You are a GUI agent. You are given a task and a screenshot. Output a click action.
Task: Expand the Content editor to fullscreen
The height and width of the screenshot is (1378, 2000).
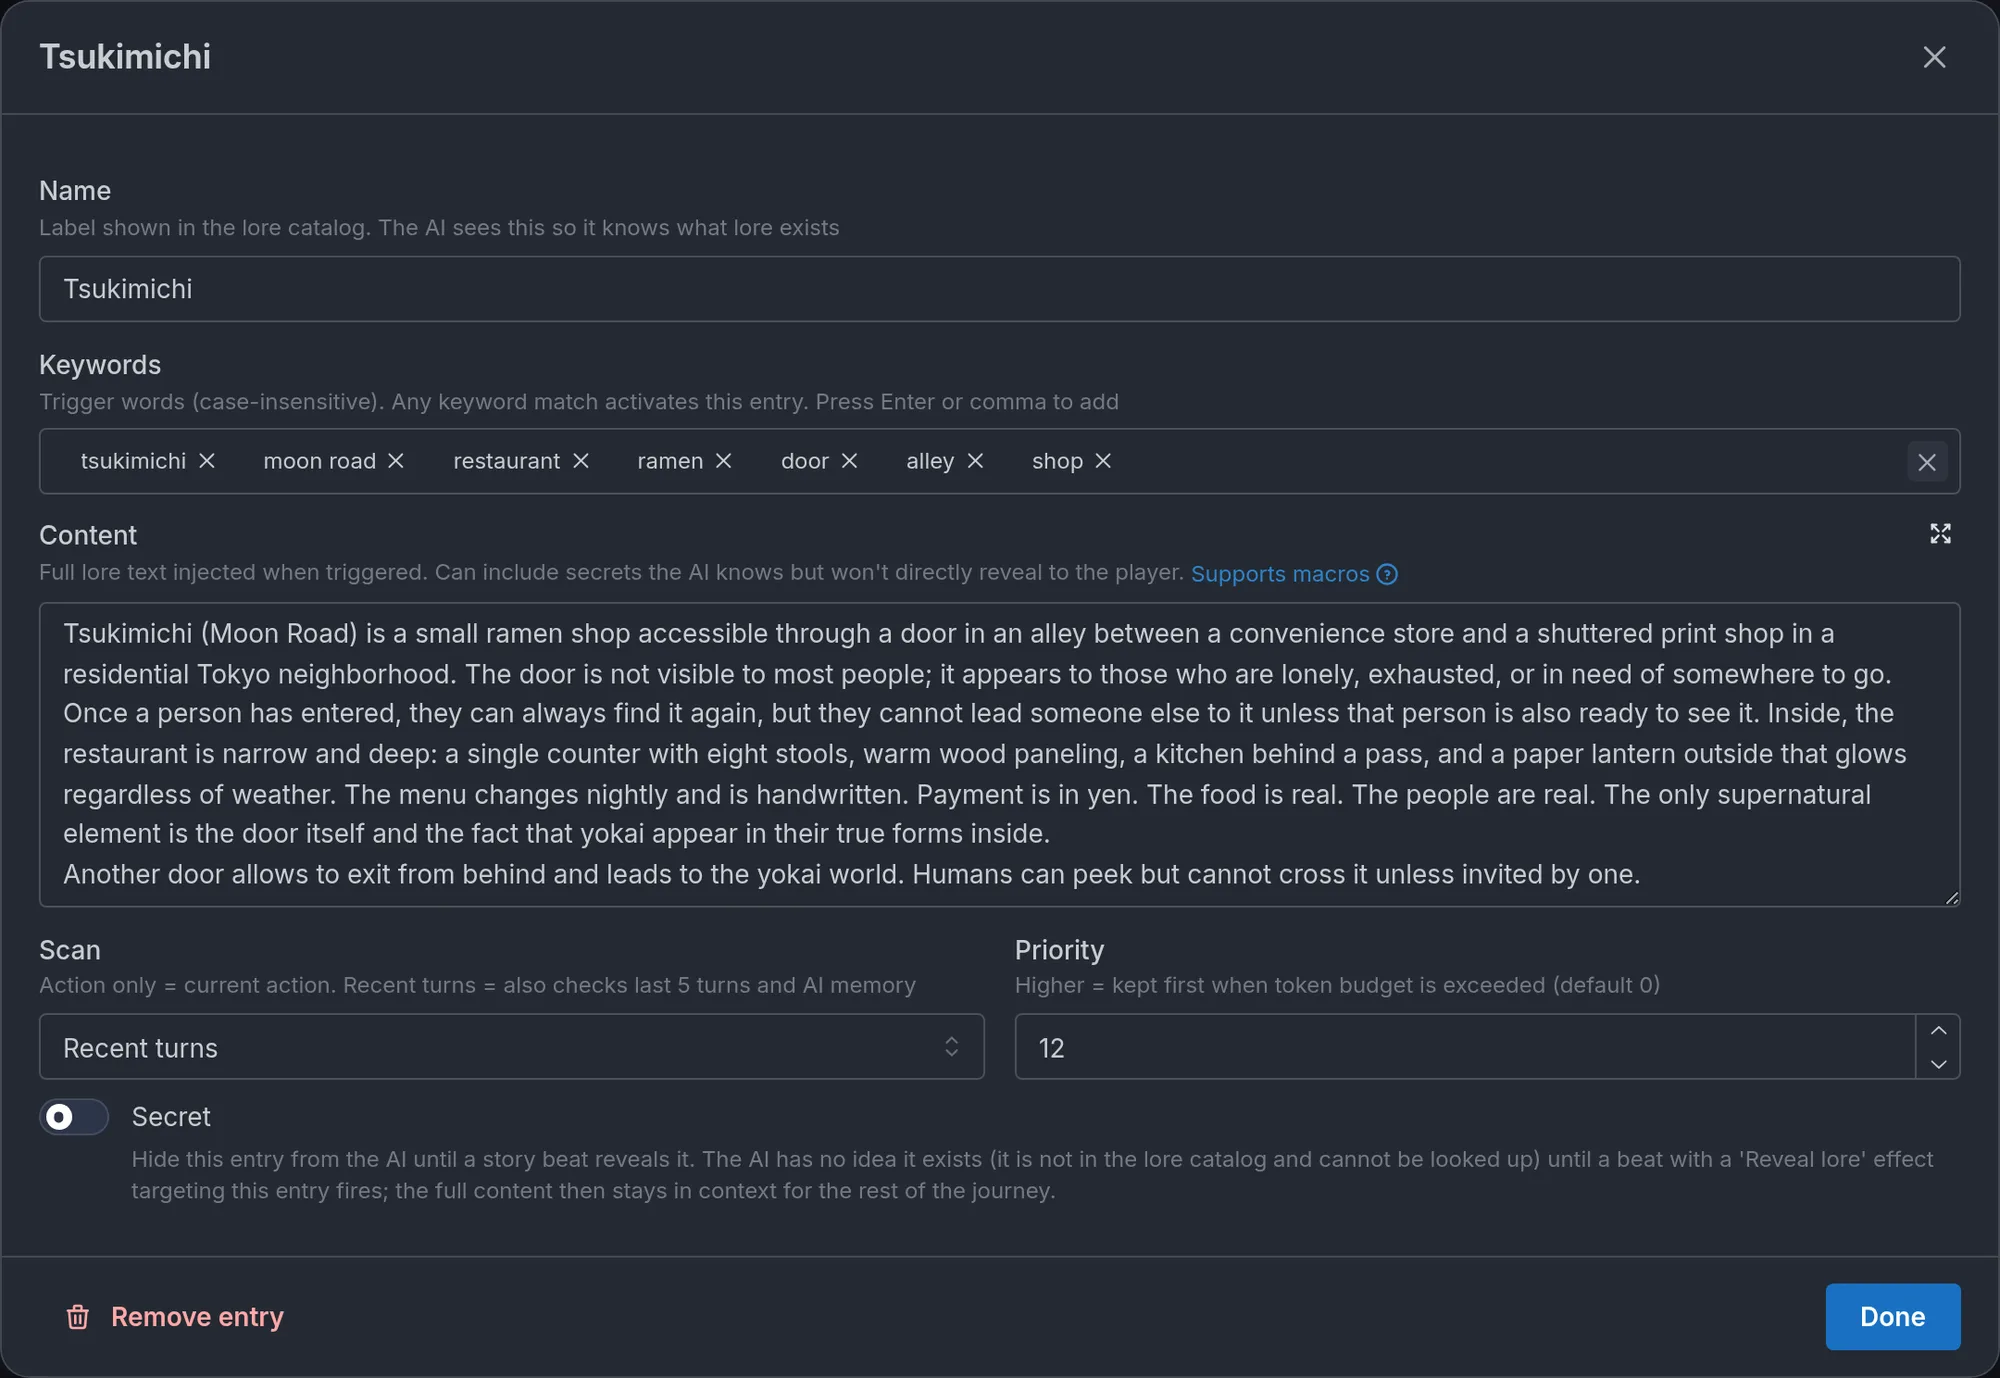[1940, 534]
